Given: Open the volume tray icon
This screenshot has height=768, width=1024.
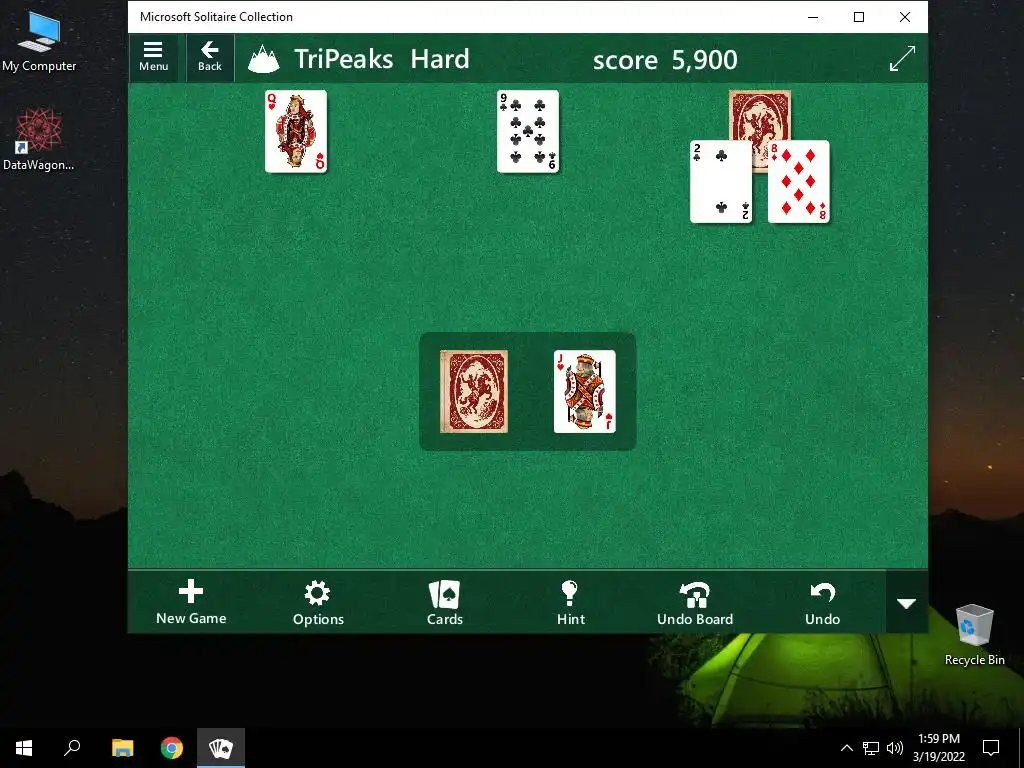Looking at the screenshot, I should click(x=895, y=748).
